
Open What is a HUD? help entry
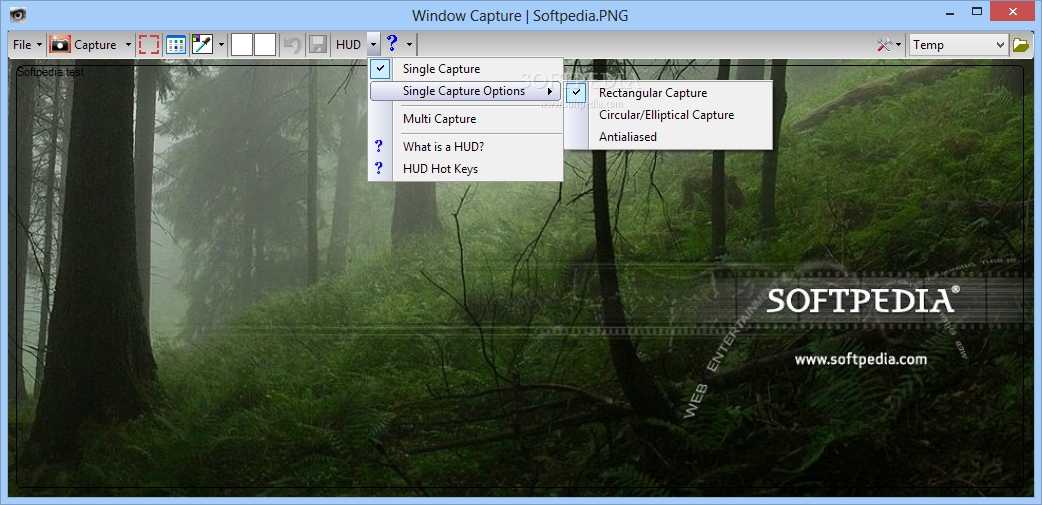(465, 146)
